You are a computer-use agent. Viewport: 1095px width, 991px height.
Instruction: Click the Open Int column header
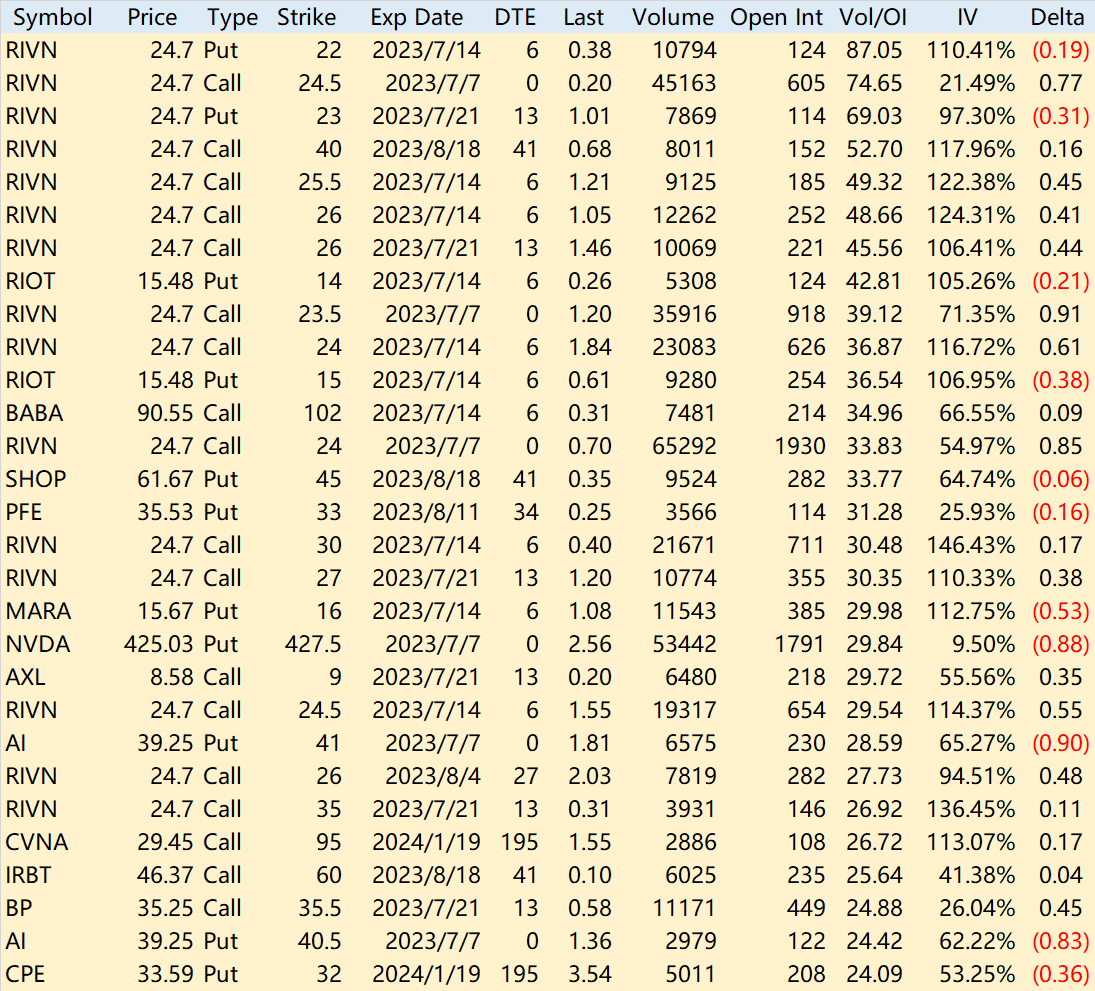(777, 17)
